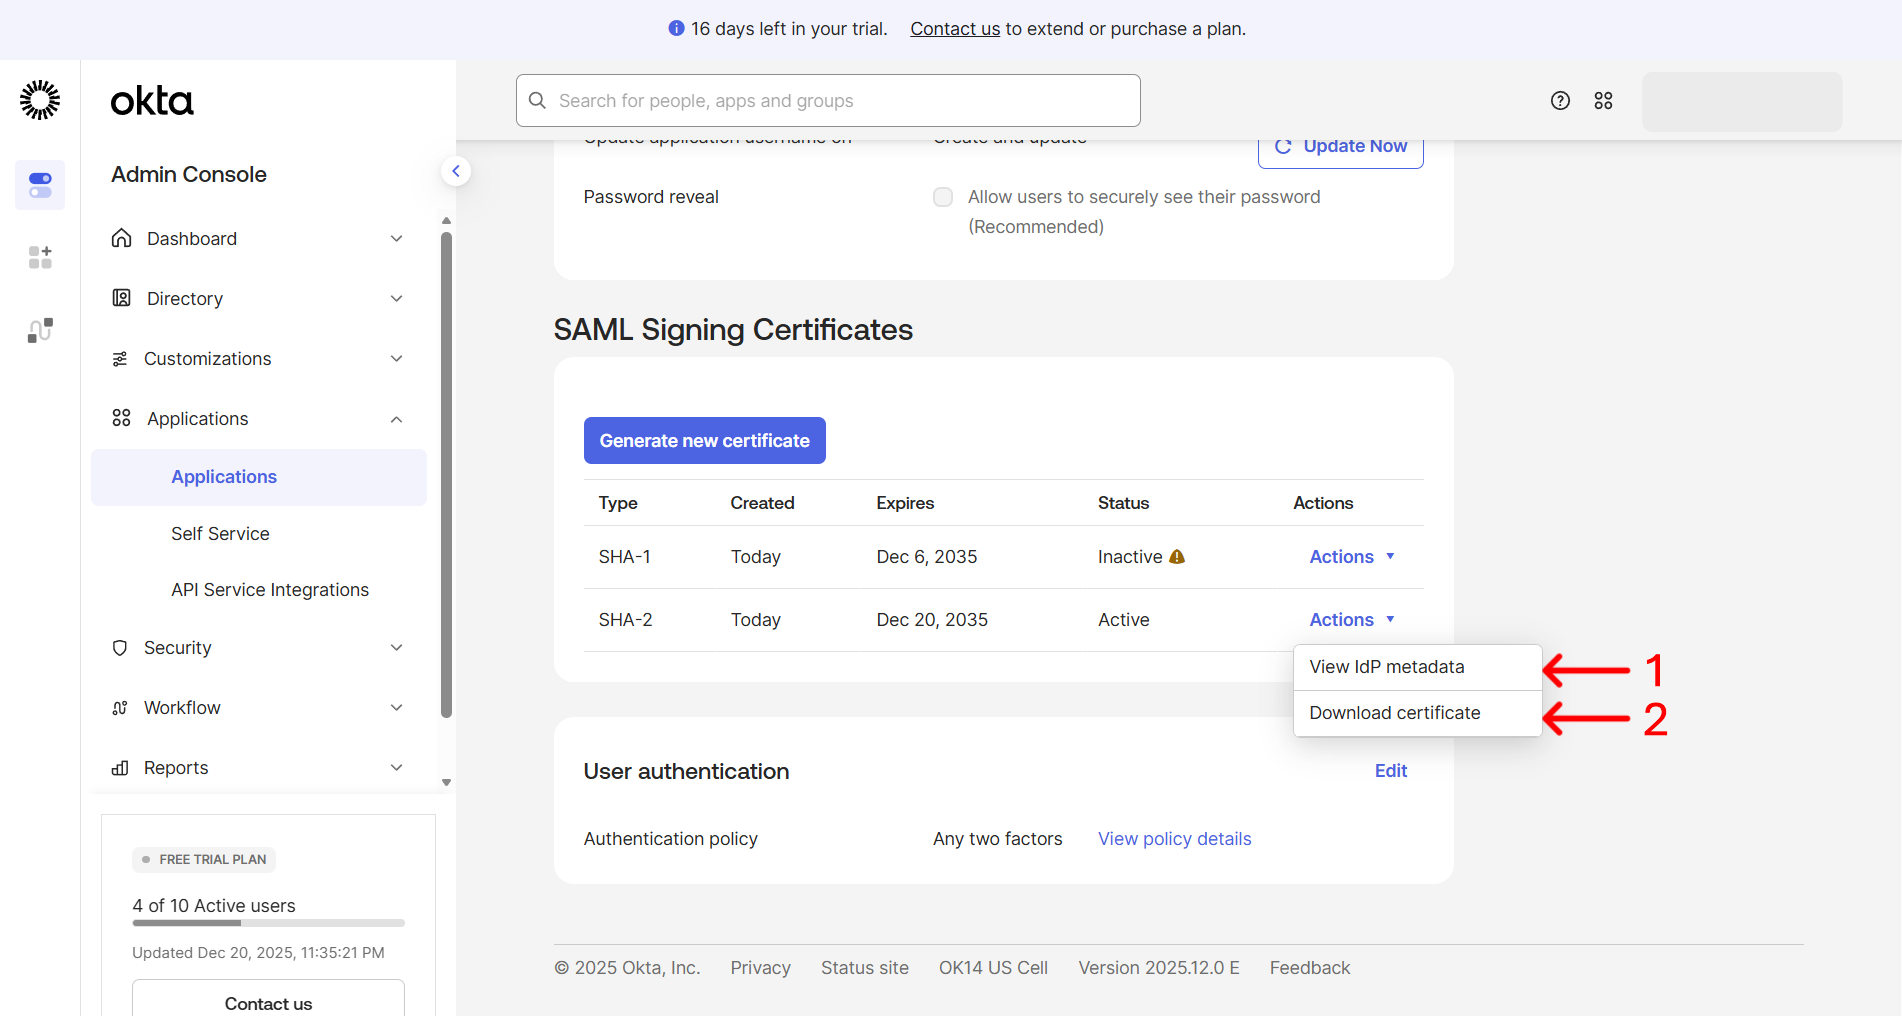Open the workflow connector rail icon

tap(39, 330)
